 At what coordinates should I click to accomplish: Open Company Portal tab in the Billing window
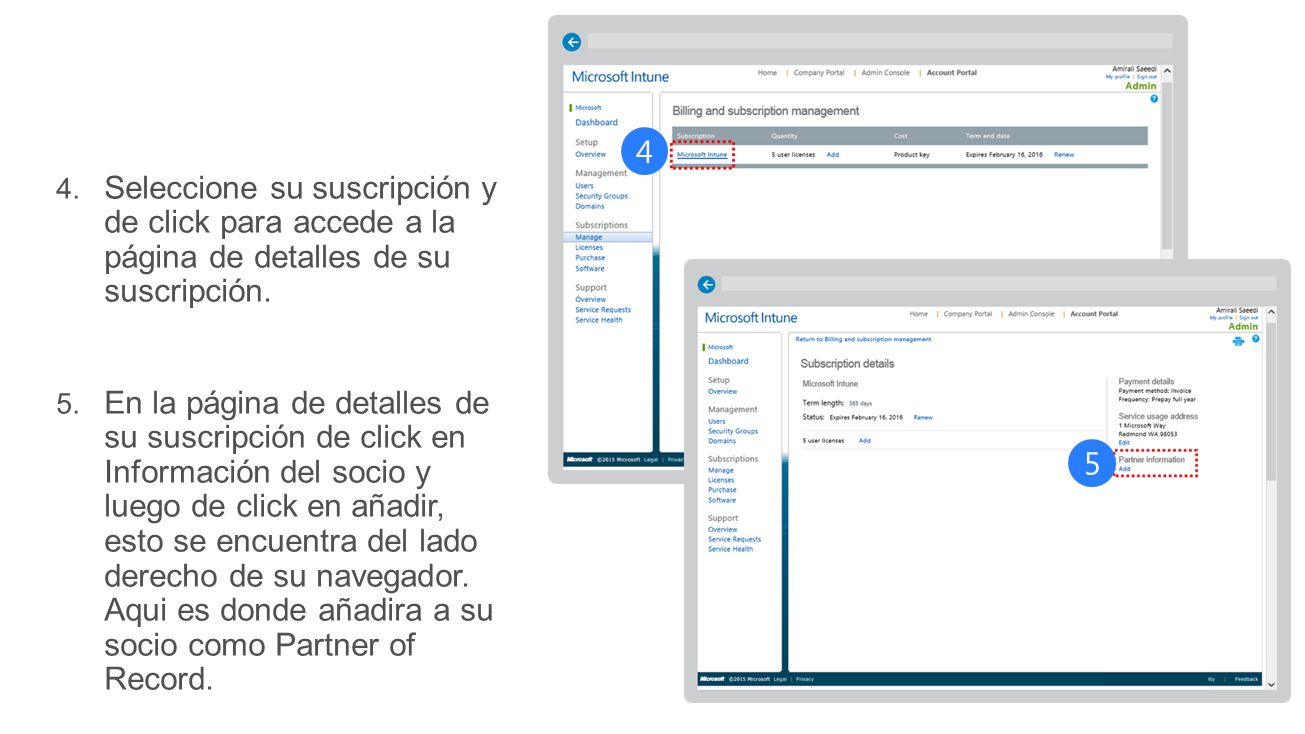tap(819, 72)
